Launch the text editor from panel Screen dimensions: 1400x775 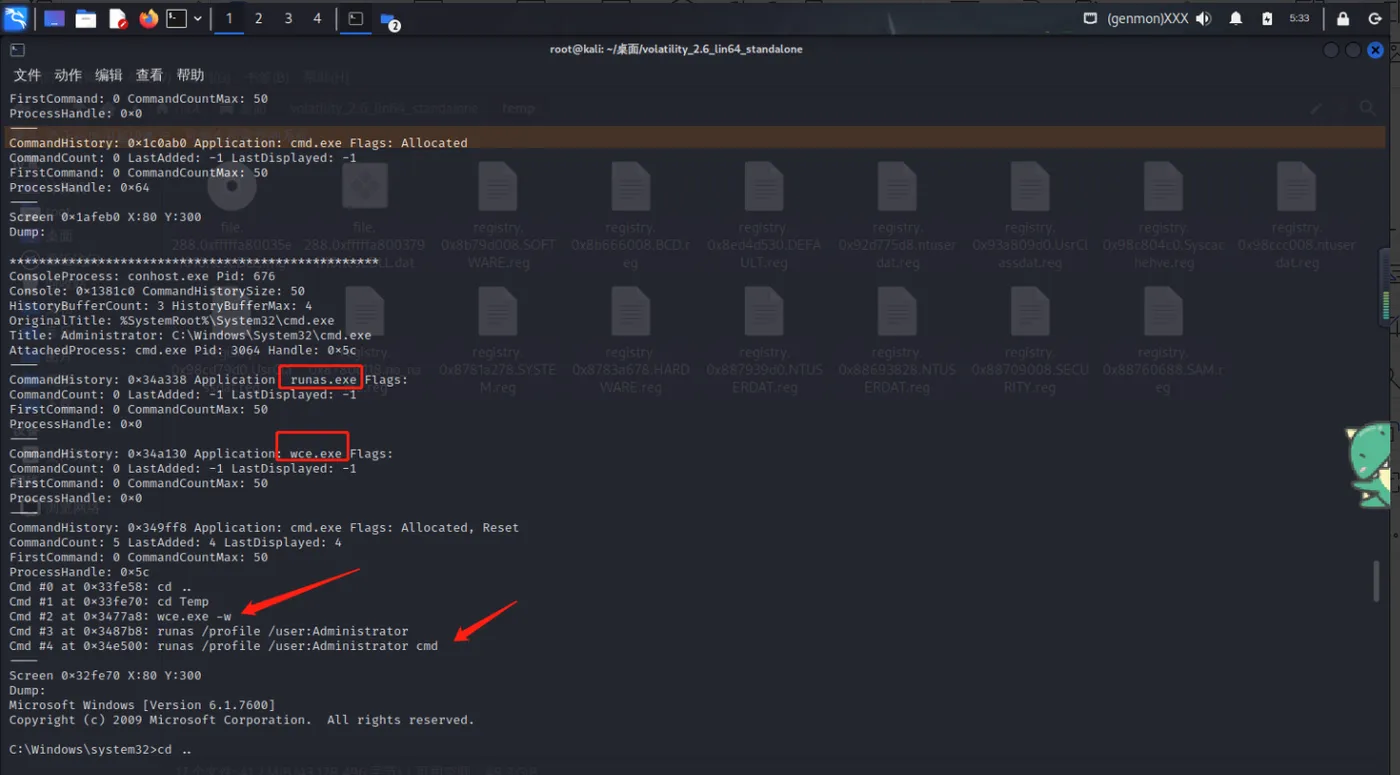pyautogui.click(x=118, y=18)
